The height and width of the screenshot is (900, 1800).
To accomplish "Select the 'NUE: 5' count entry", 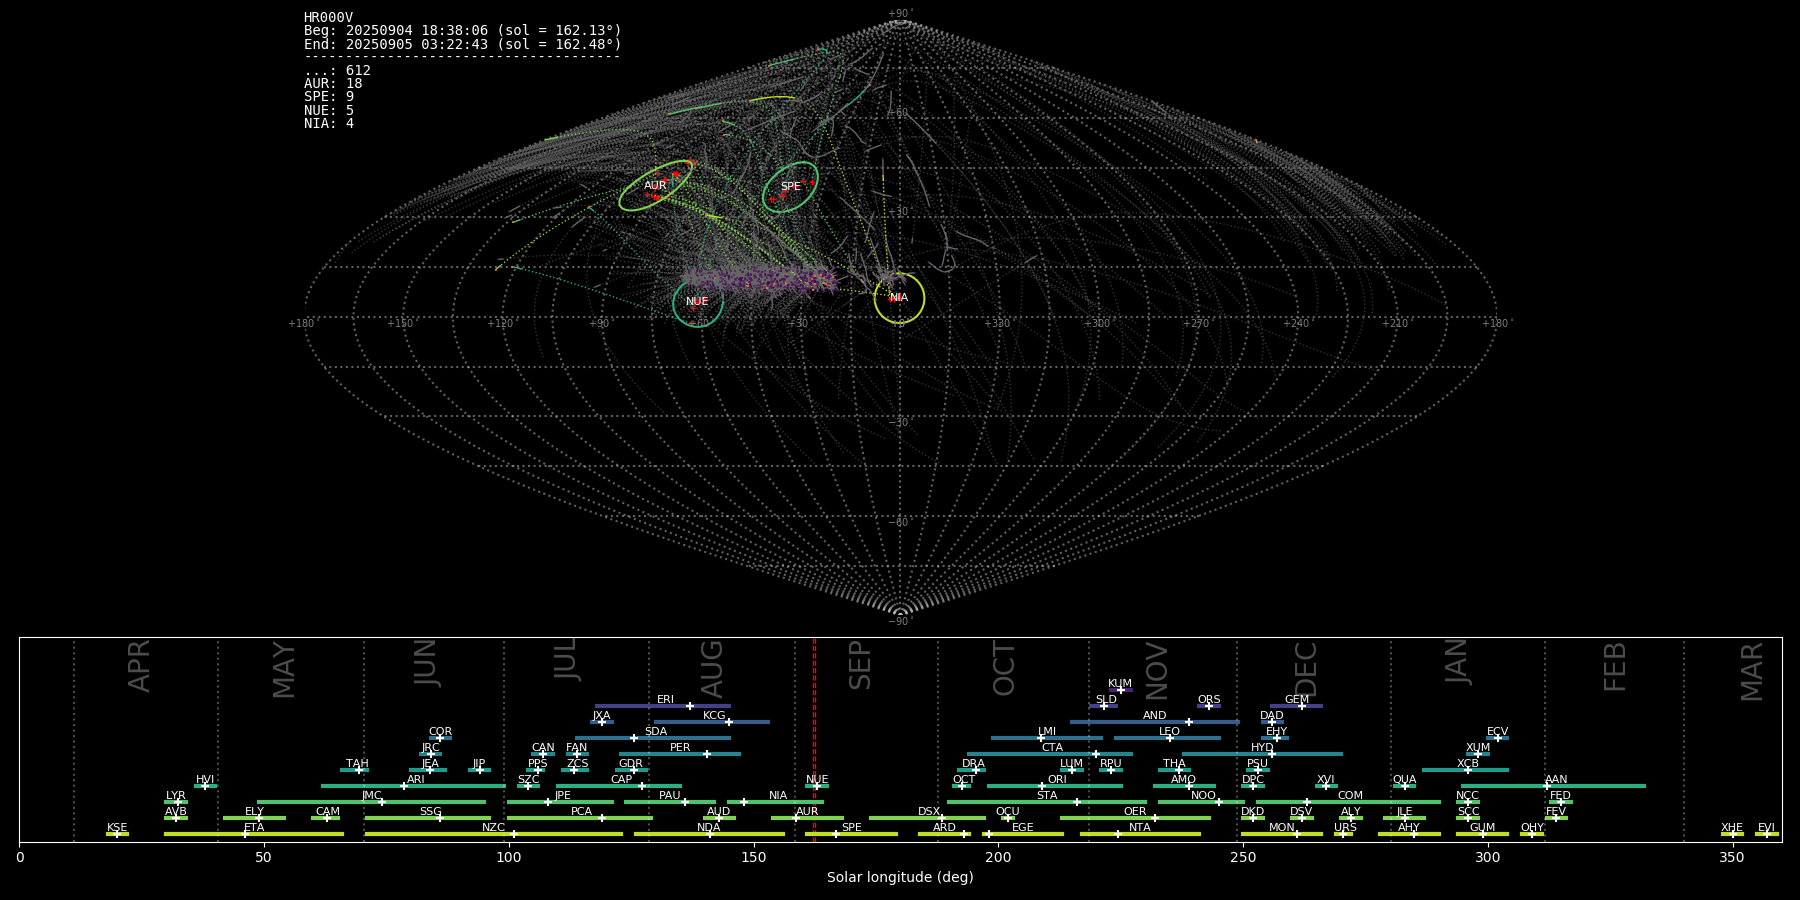I will pyautogui.click(x=329, y=111).
